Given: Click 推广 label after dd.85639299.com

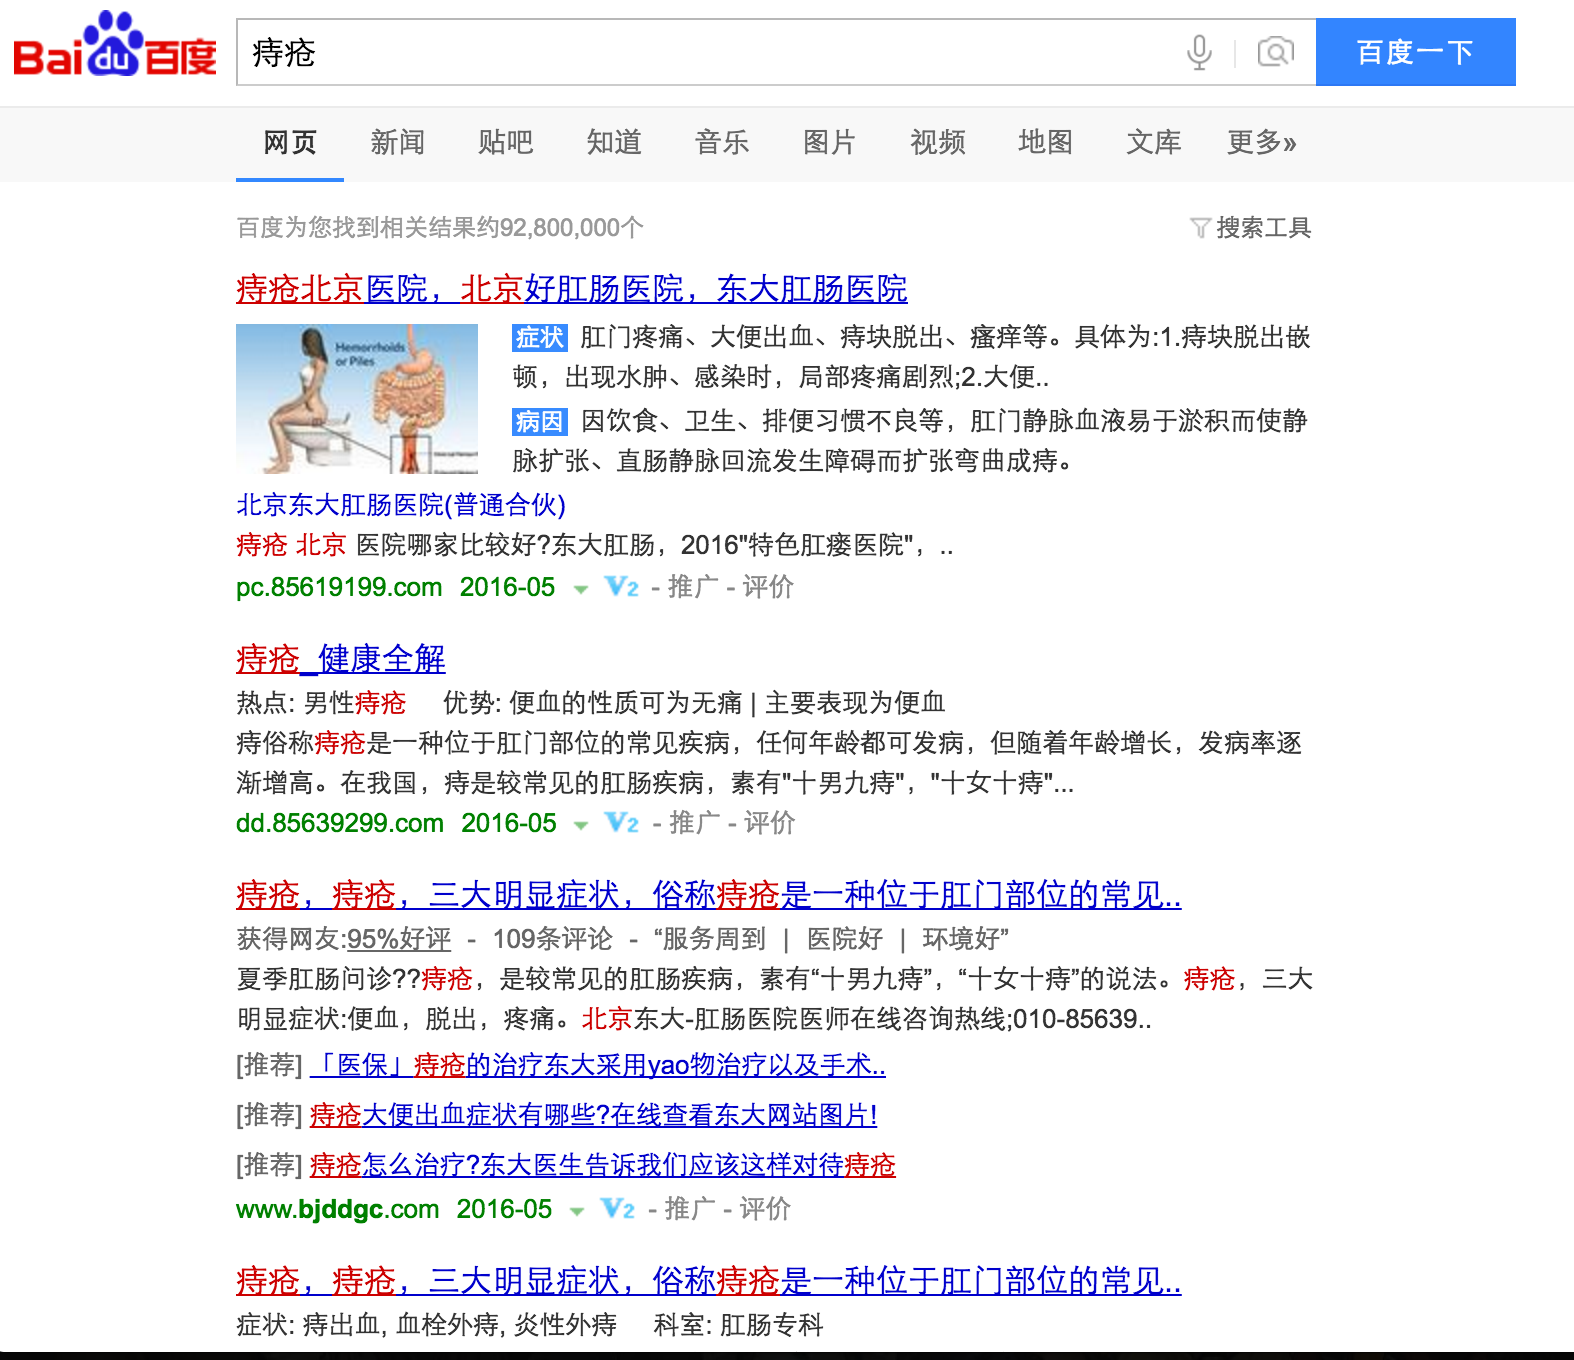Looking at the screenshot, I should click(695, 823).
